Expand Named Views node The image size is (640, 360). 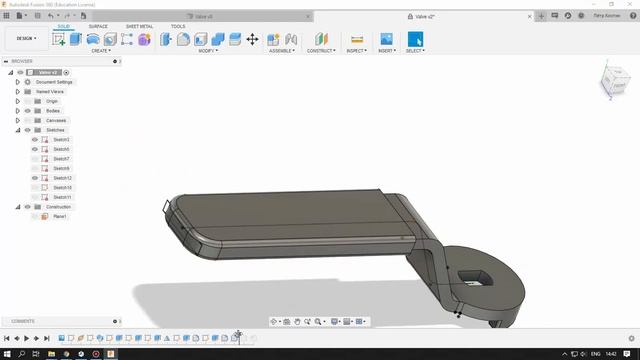click(x=18, y=92)
